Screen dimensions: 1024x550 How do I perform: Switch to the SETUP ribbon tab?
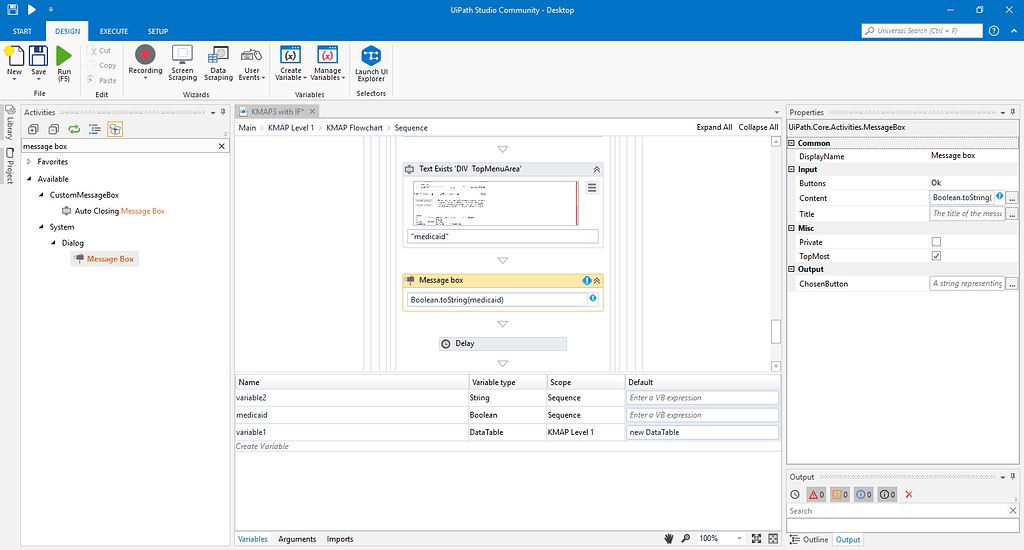click(x=157, y=31)
